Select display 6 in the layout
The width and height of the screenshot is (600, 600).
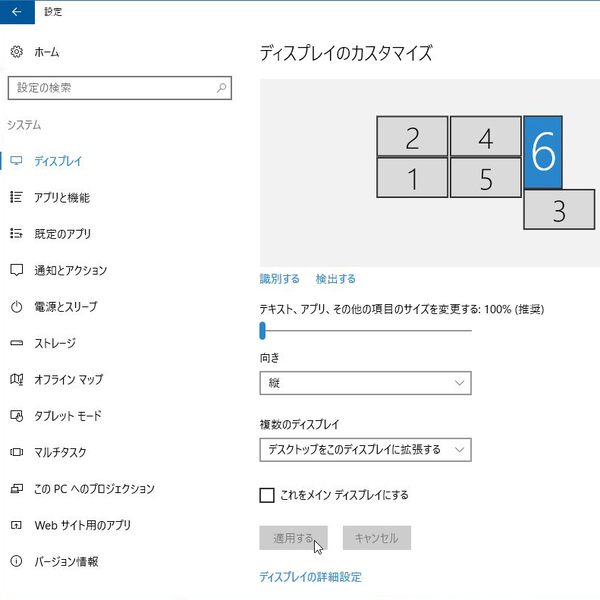pos(543,152)
